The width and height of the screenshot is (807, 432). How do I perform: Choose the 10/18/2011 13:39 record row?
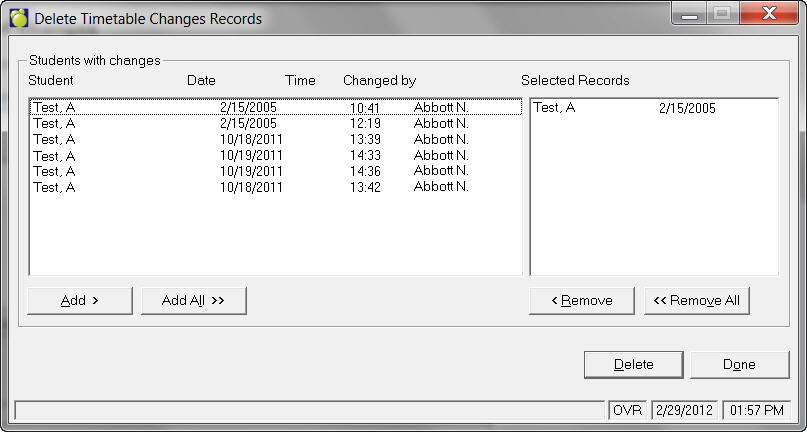(x=250, y=139)
